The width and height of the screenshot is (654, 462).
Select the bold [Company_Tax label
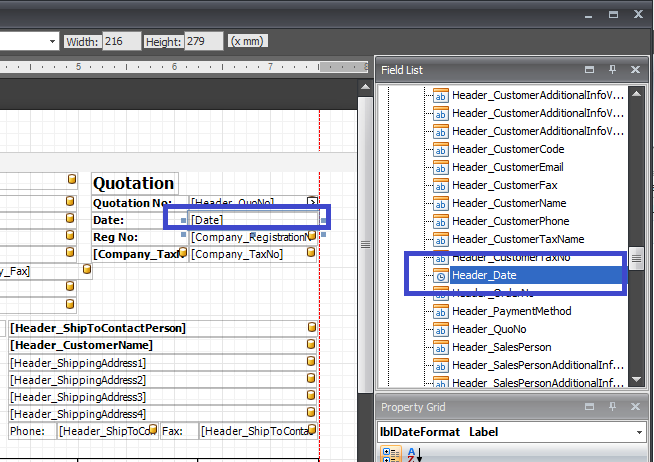click(140, 254)
